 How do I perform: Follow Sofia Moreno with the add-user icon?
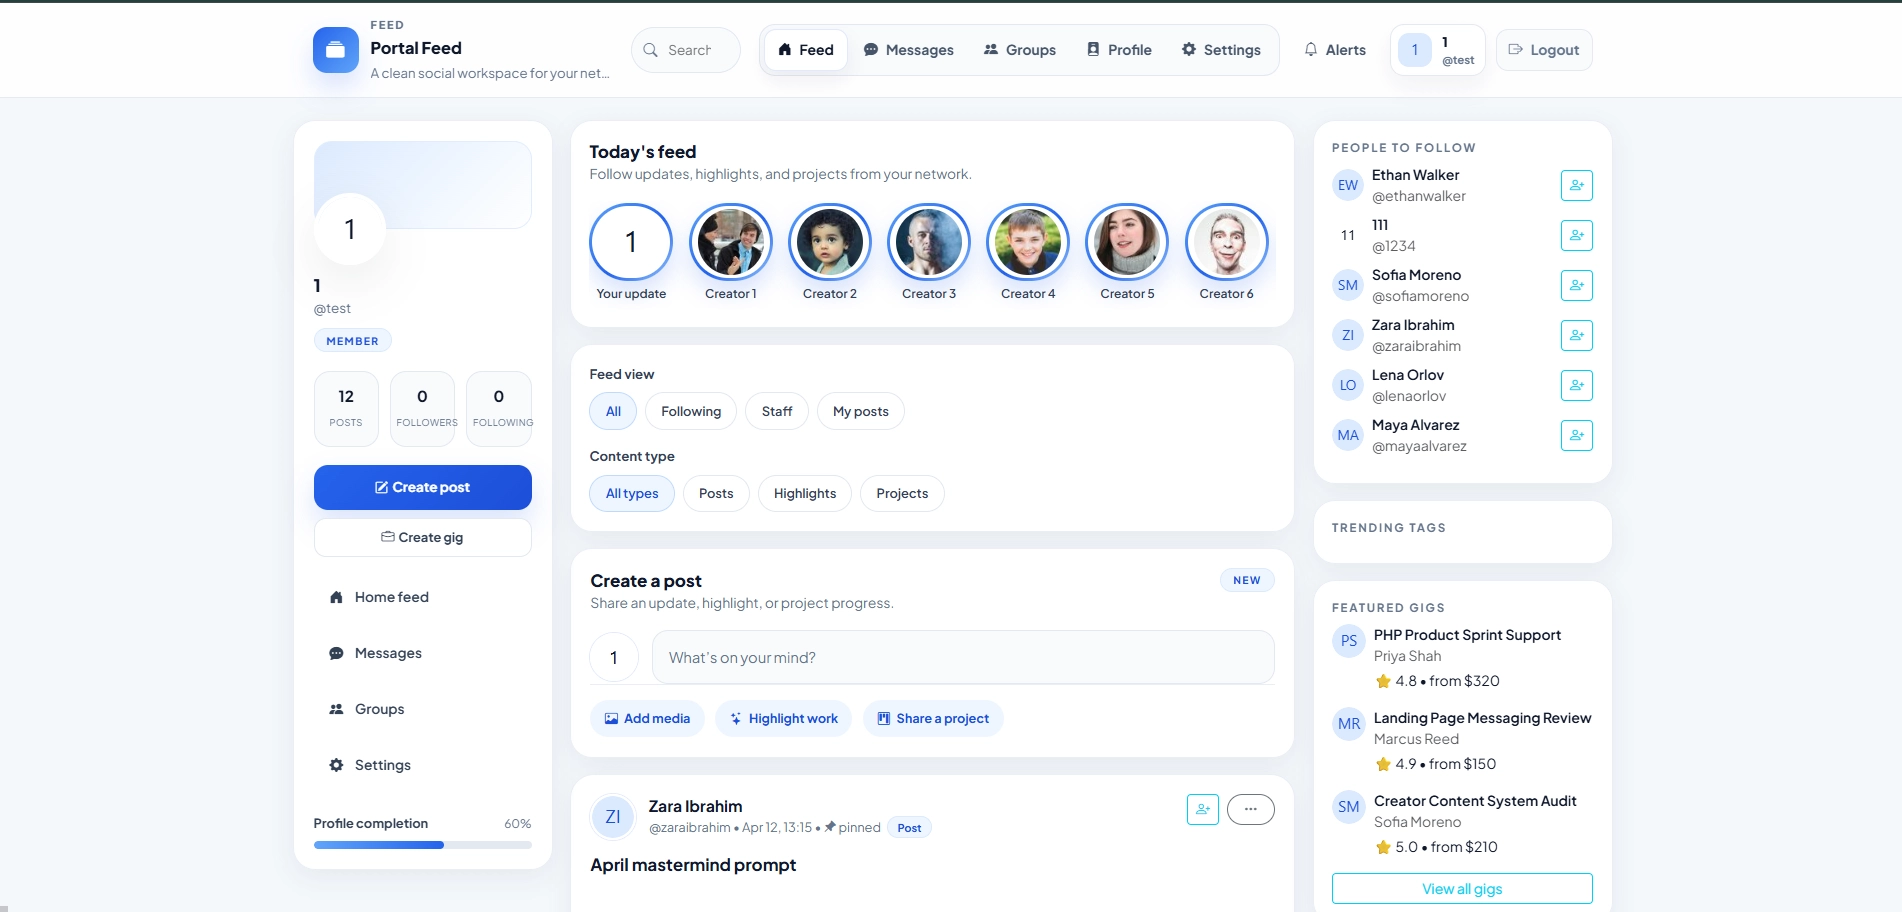[x=1576, y=285]
